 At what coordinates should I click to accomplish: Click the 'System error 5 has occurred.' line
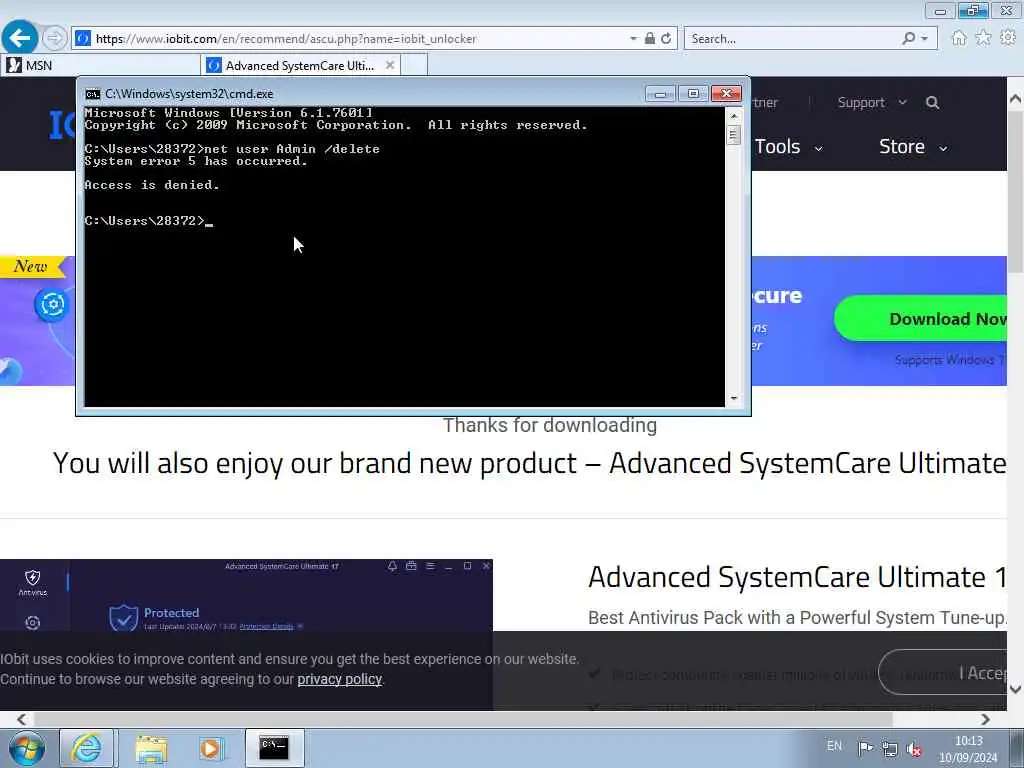coord(196,161)
